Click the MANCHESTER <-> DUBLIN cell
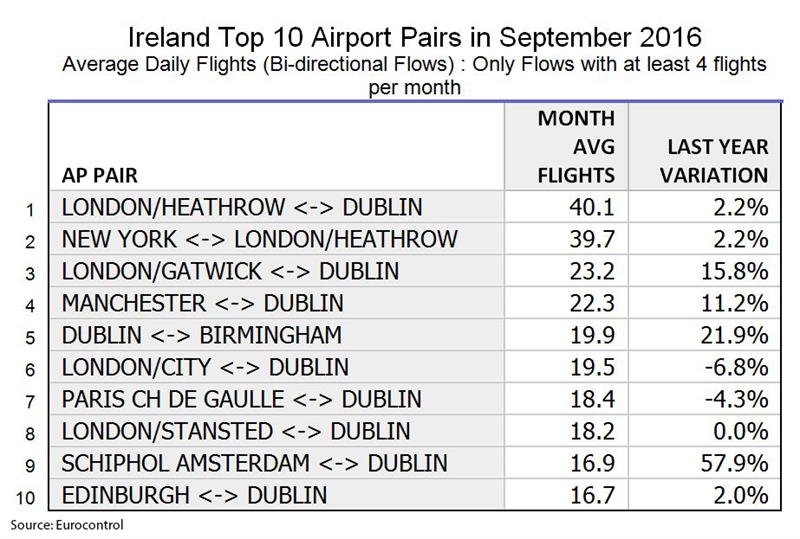800x539 pixels. [x=277, y=303]
